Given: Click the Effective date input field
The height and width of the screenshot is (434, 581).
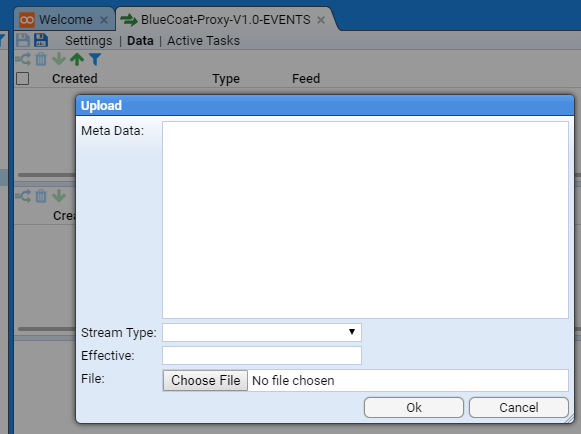Looking at the screenshot, I should tap(262, 355).
